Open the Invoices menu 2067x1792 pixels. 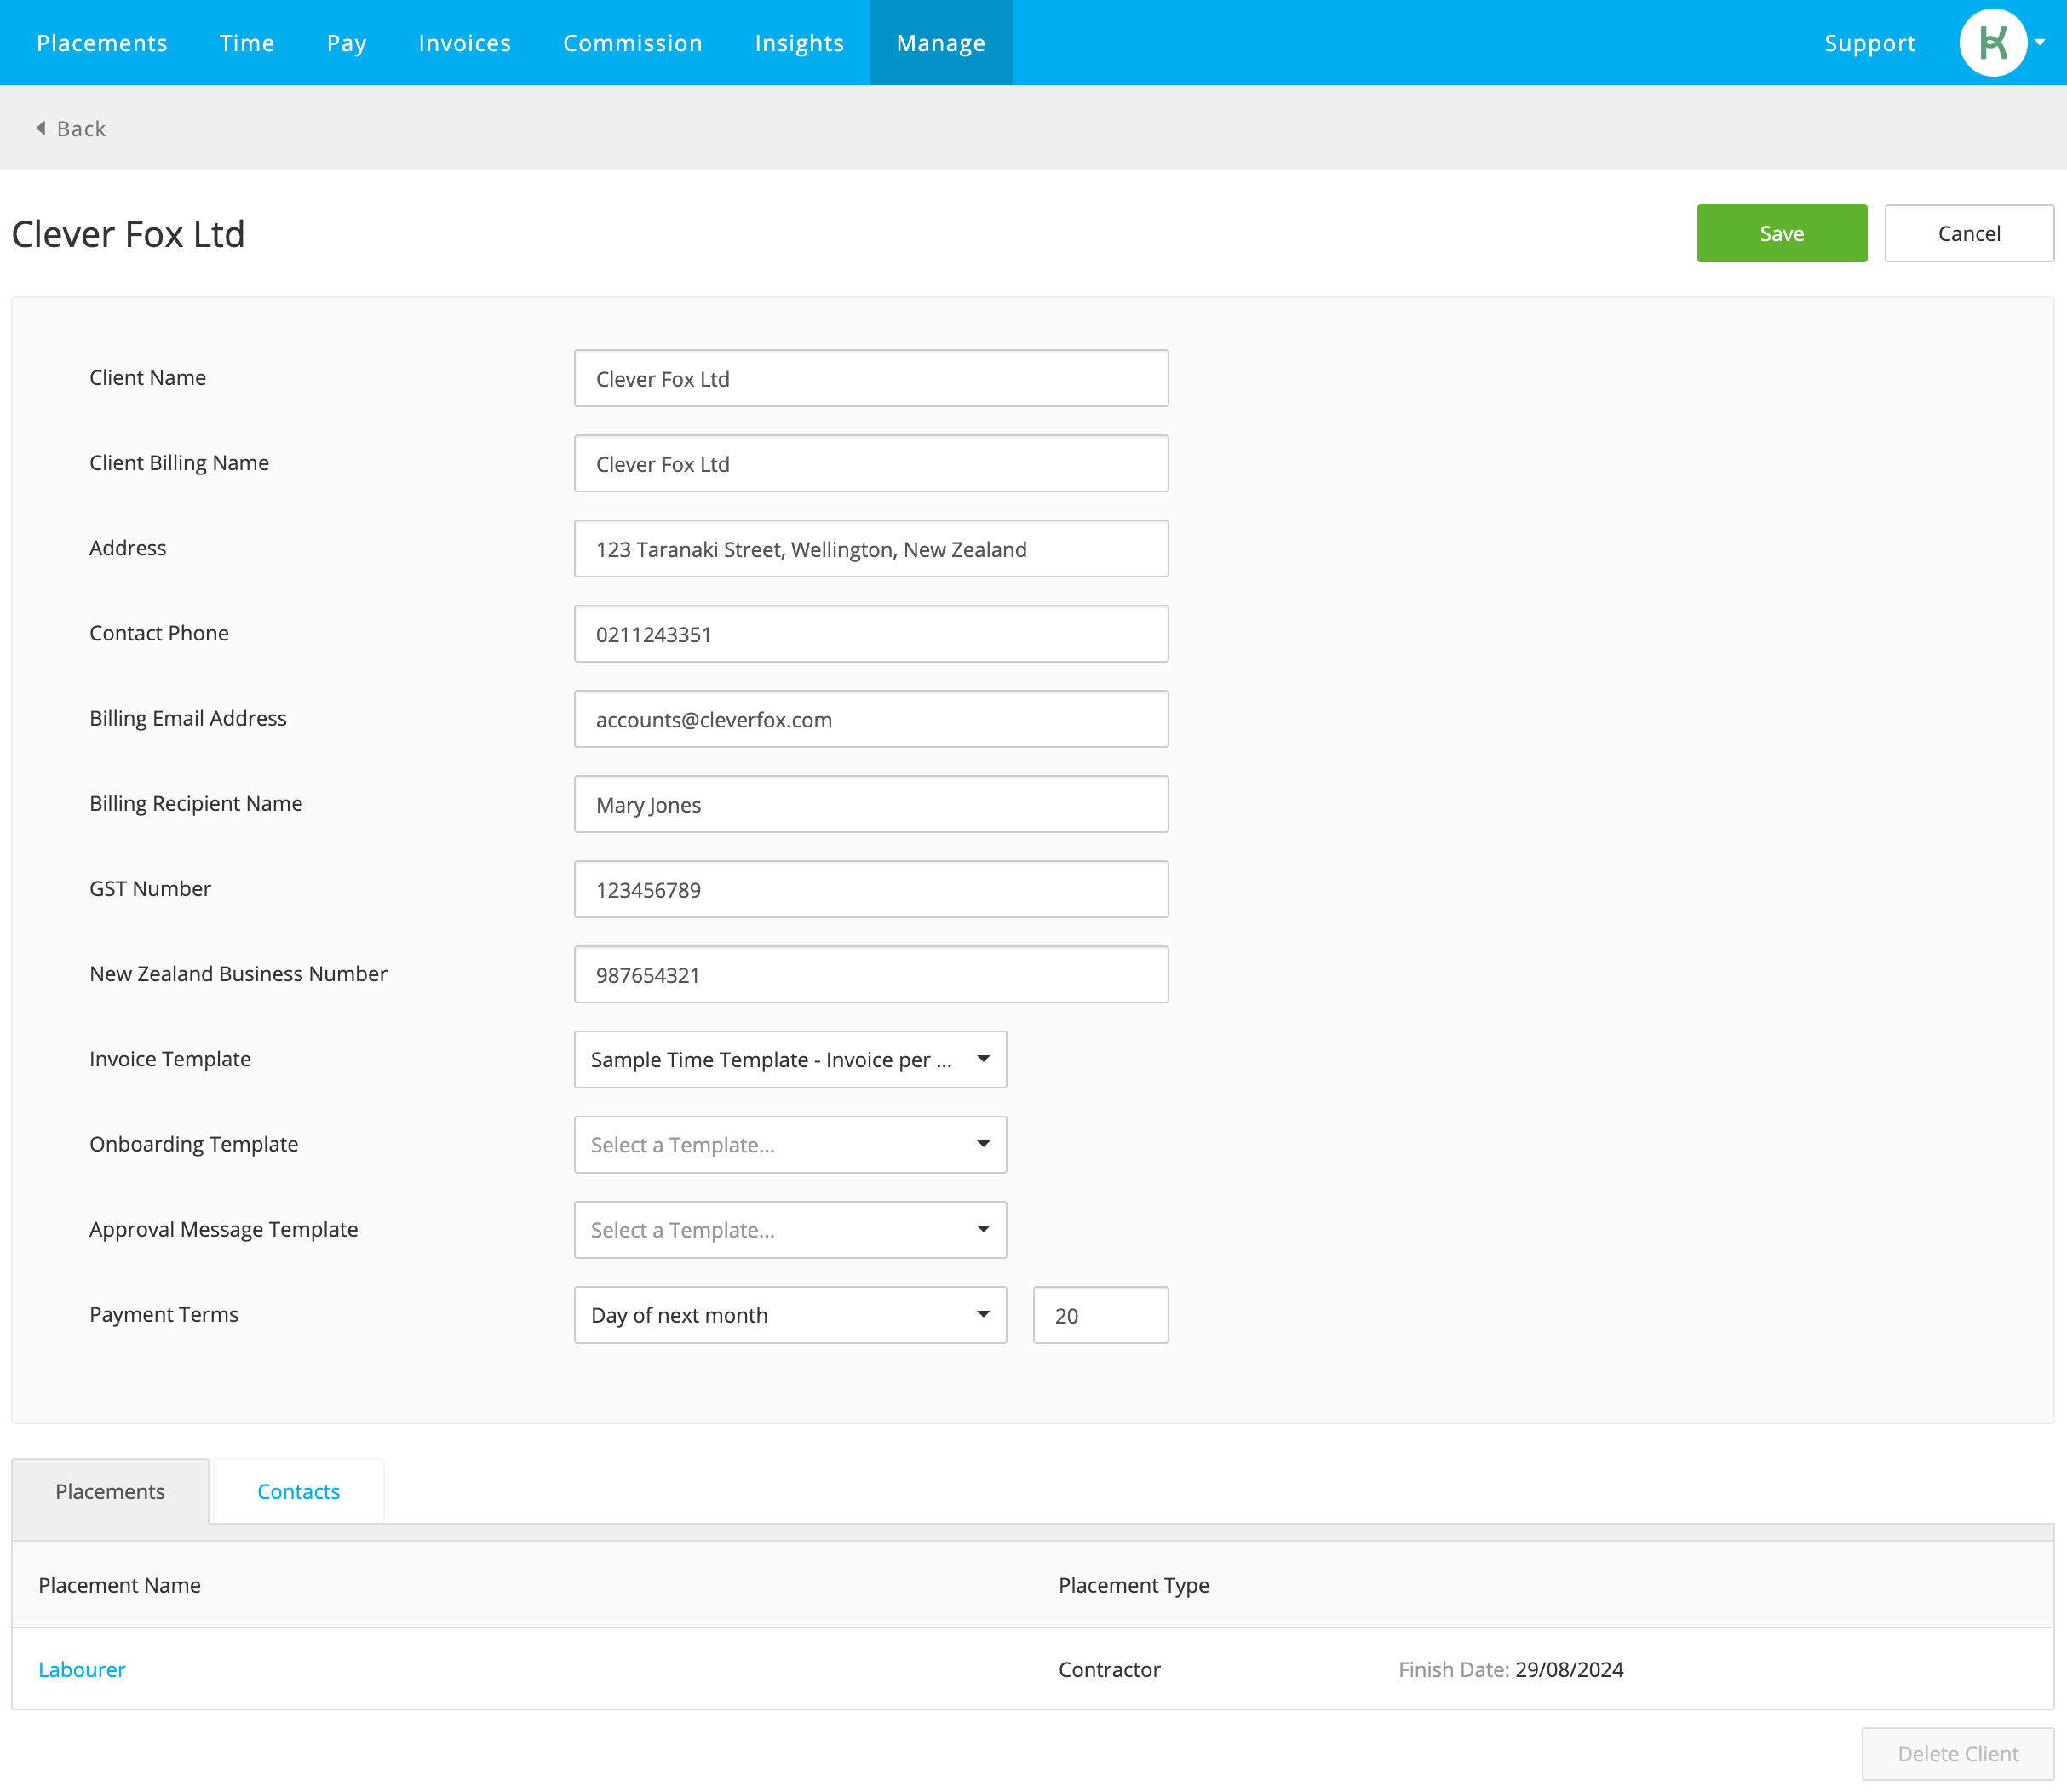click(465, 42)
